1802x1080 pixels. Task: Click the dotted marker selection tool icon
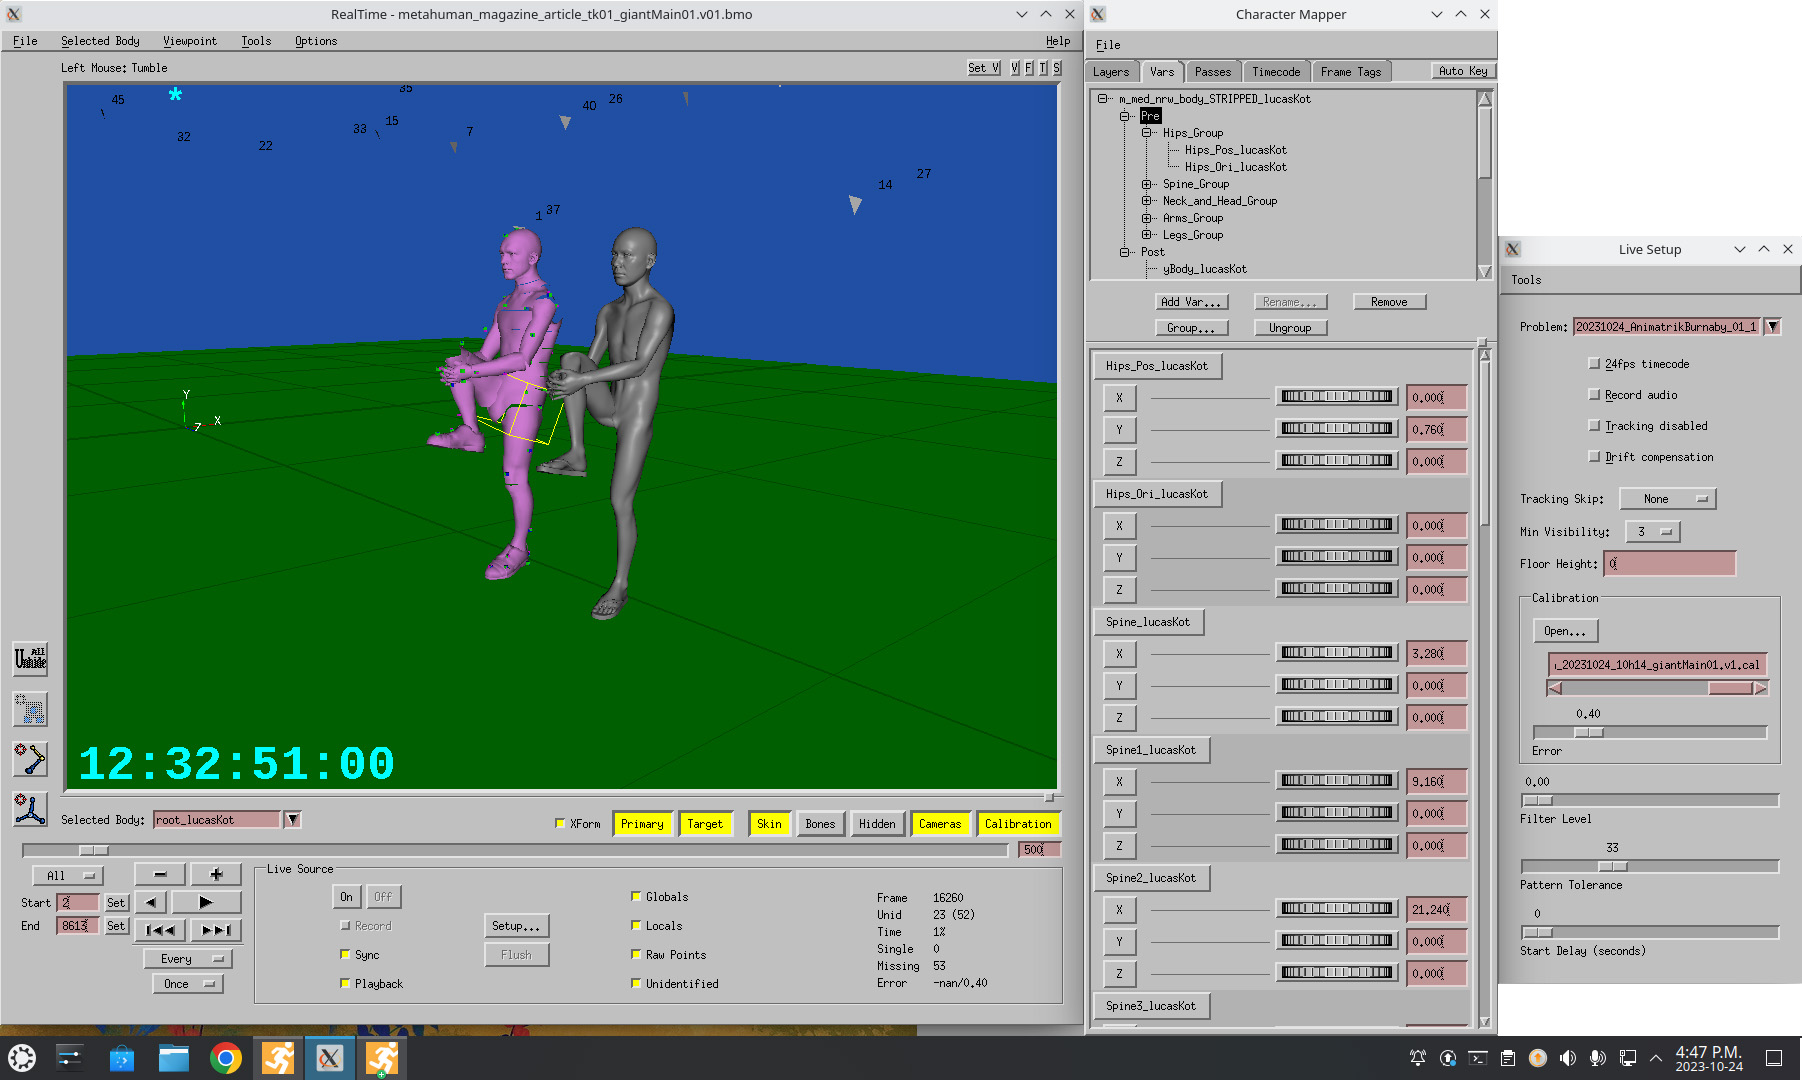pos(30,709)
